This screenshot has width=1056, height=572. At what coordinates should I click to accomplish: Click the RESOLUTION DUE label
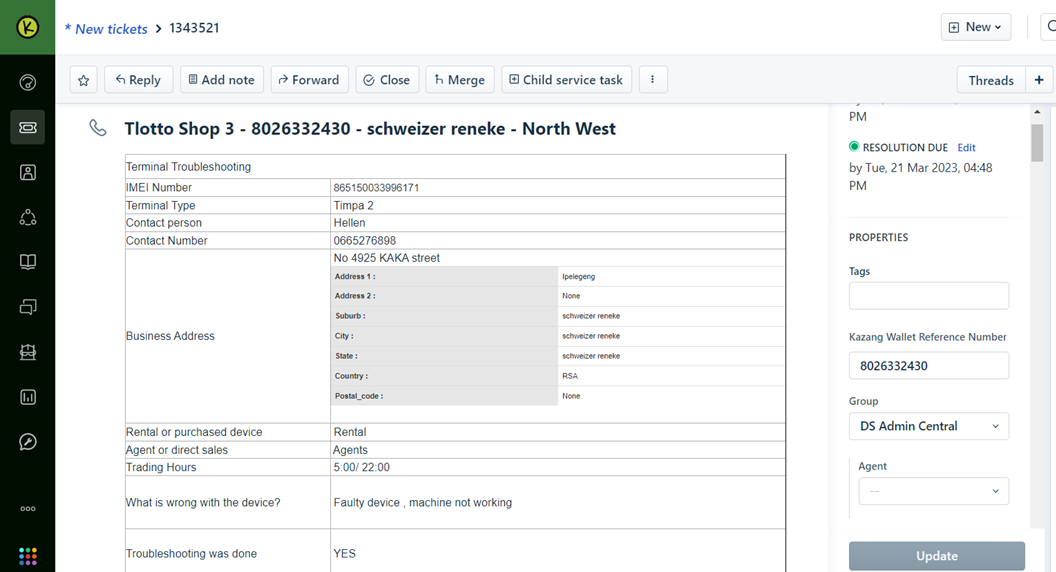click(905, 148)
